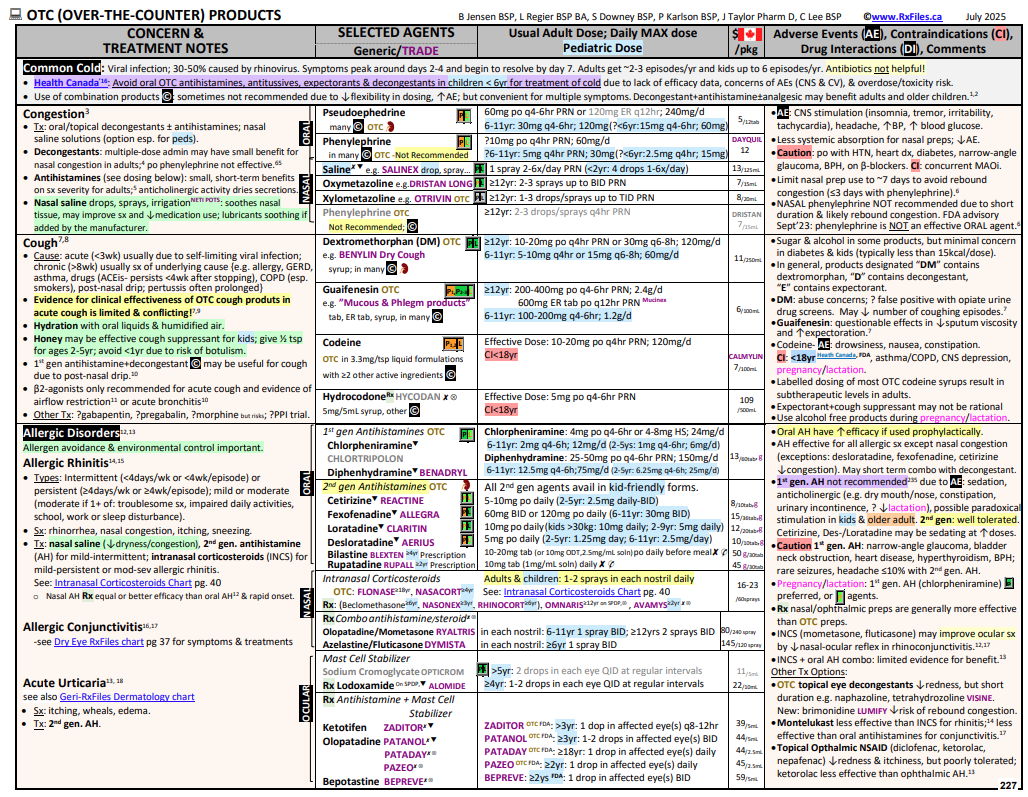This screenshot has height=797, width=1028.
Task: Click the 'Montelukast' text in comments
Action: coord(805,723)
